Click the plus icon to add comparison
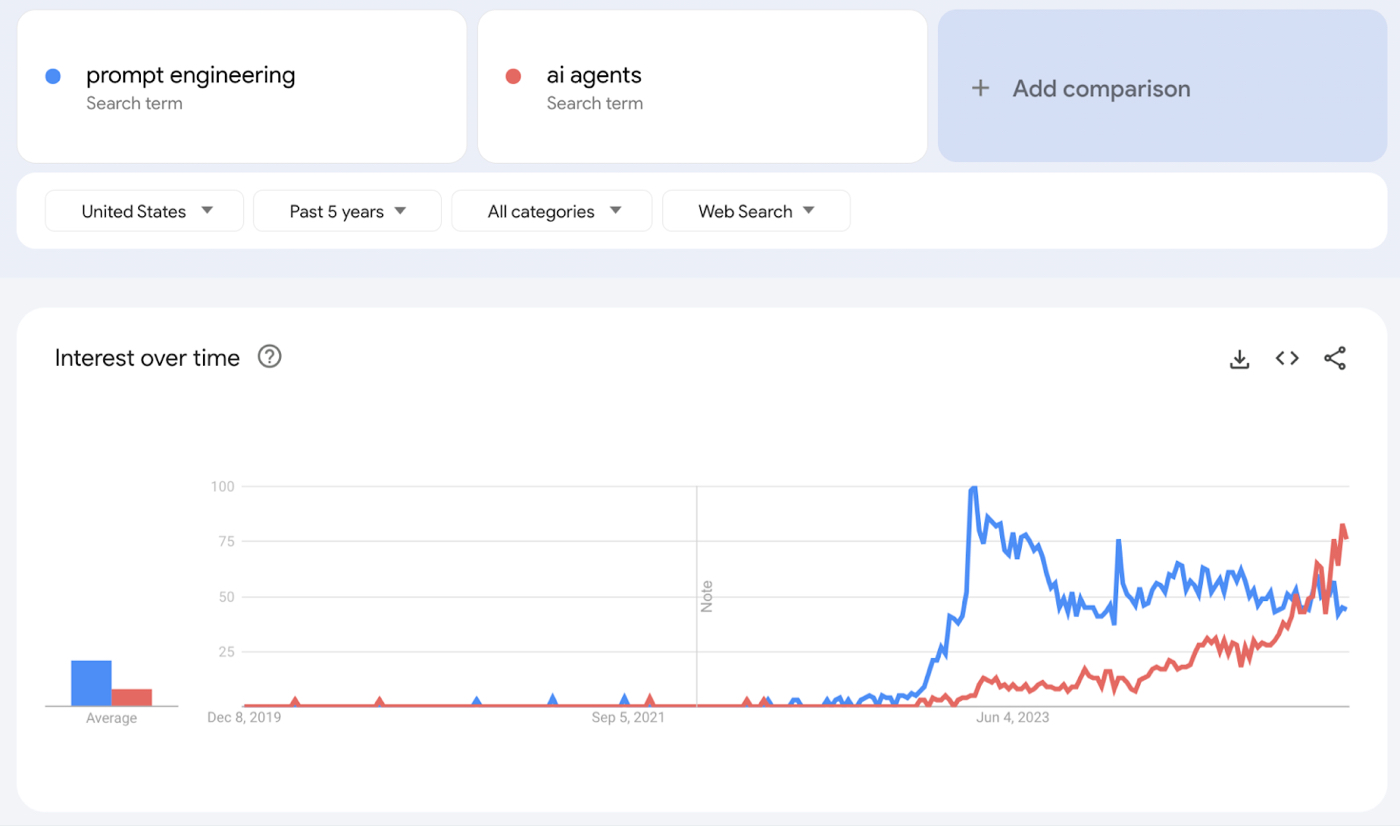Screen dimensions: 1400x826 (980, 88)
